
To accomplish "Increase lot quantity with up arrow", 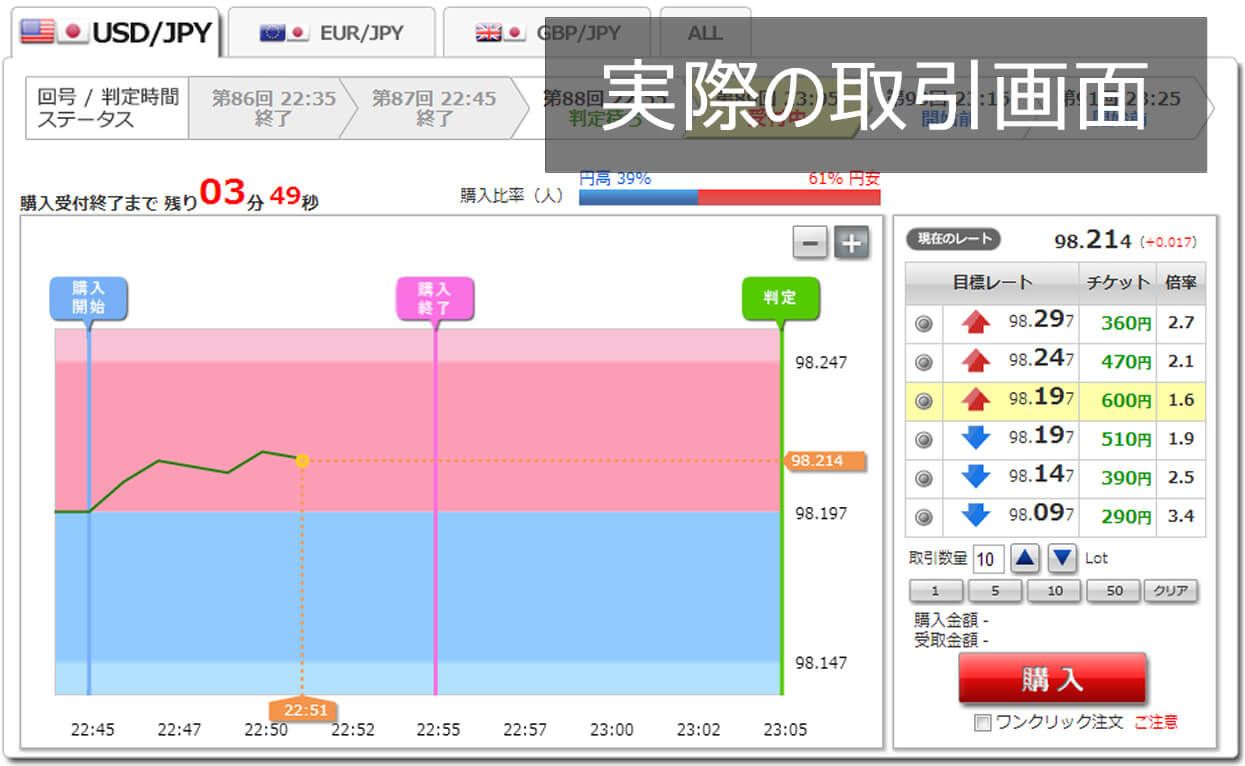I will coord(1026,558).
